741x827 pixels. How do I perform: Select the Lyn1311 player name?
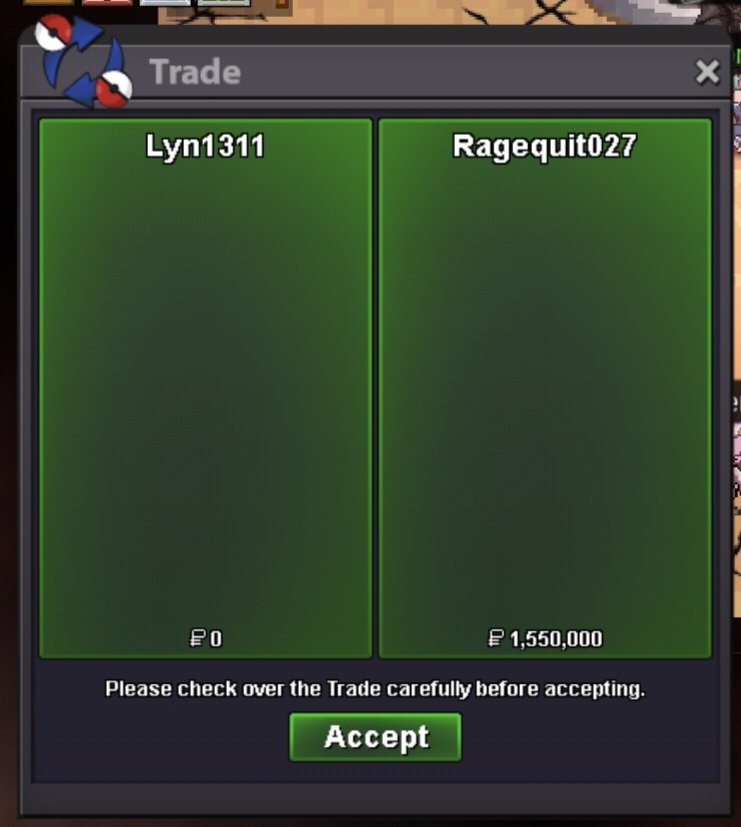pyautogui.click(x=205, y=146)
